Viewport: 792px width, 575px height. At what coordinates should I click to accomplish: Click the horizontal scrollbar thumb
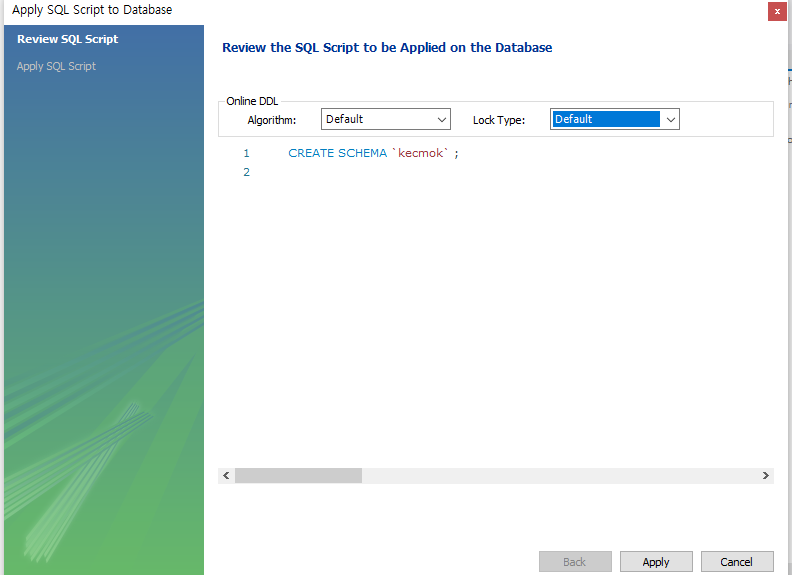[x=298, y=475]
